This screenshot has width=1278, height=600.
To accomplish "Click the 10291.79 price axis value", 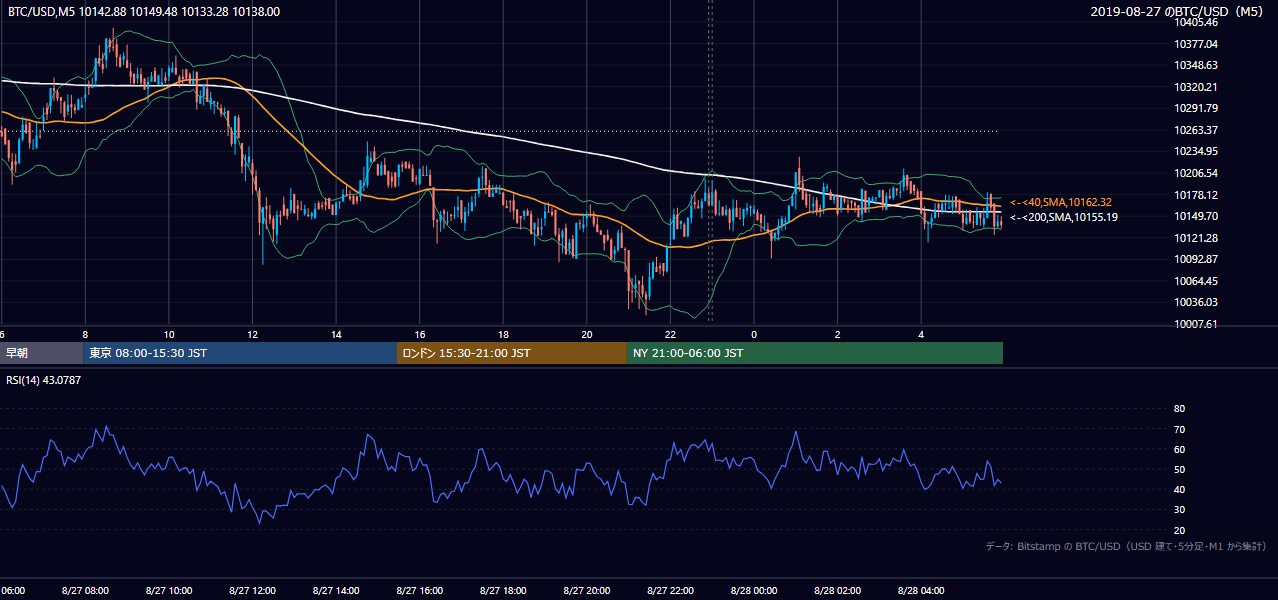I will (1195, 108).
